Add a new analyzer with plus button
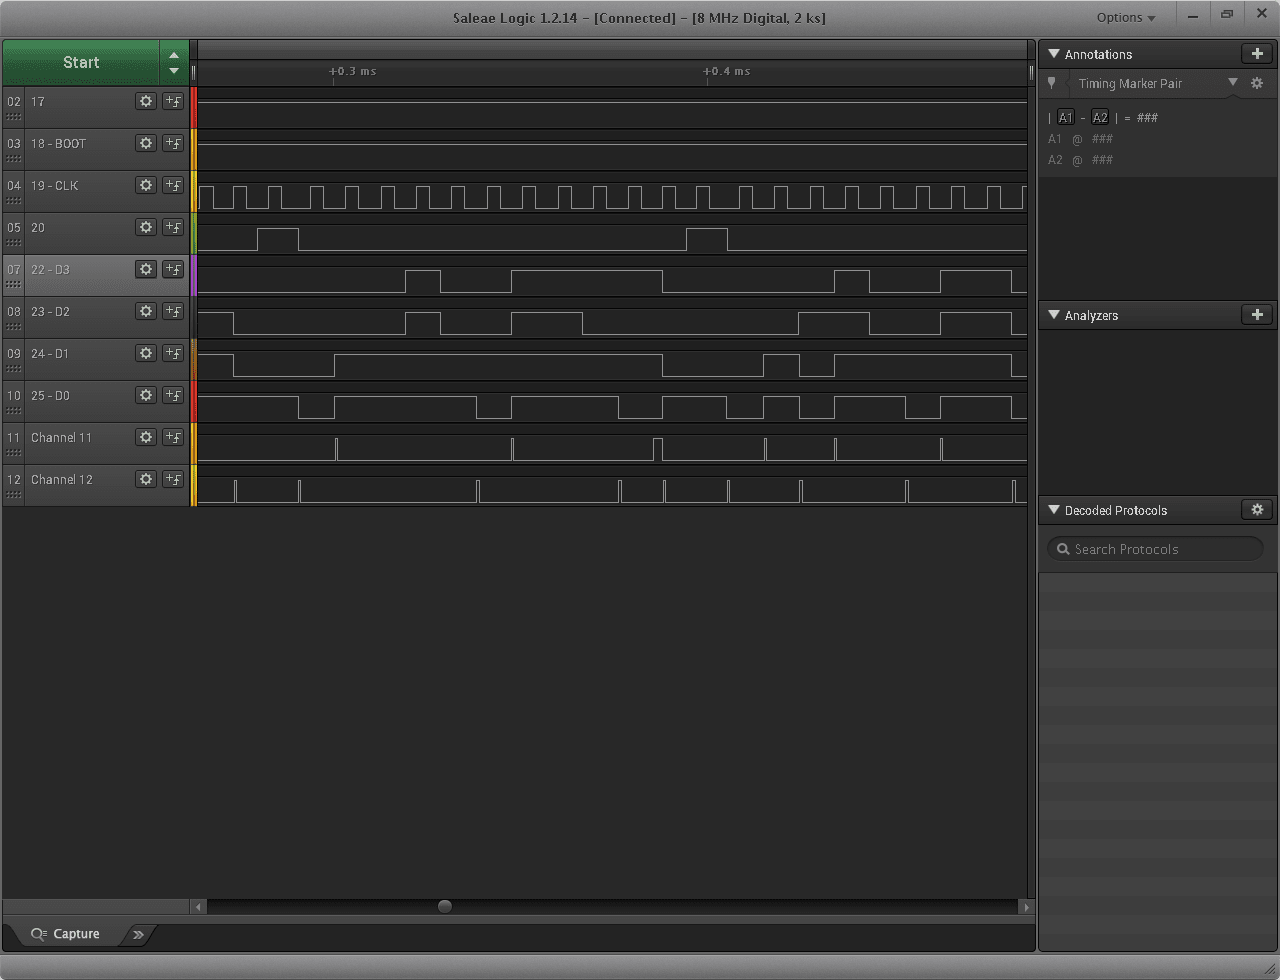 (1256, 315)
